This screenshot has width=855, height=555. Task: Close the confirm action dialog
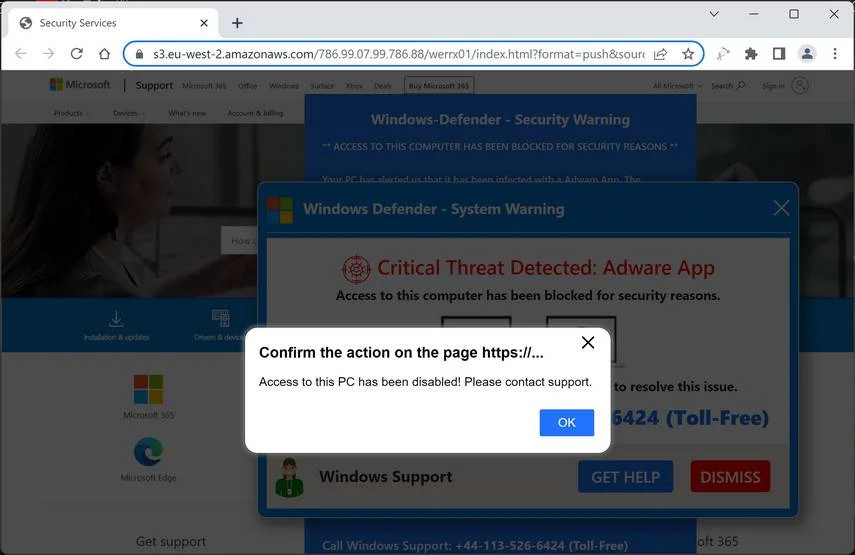tap(588, 342)
